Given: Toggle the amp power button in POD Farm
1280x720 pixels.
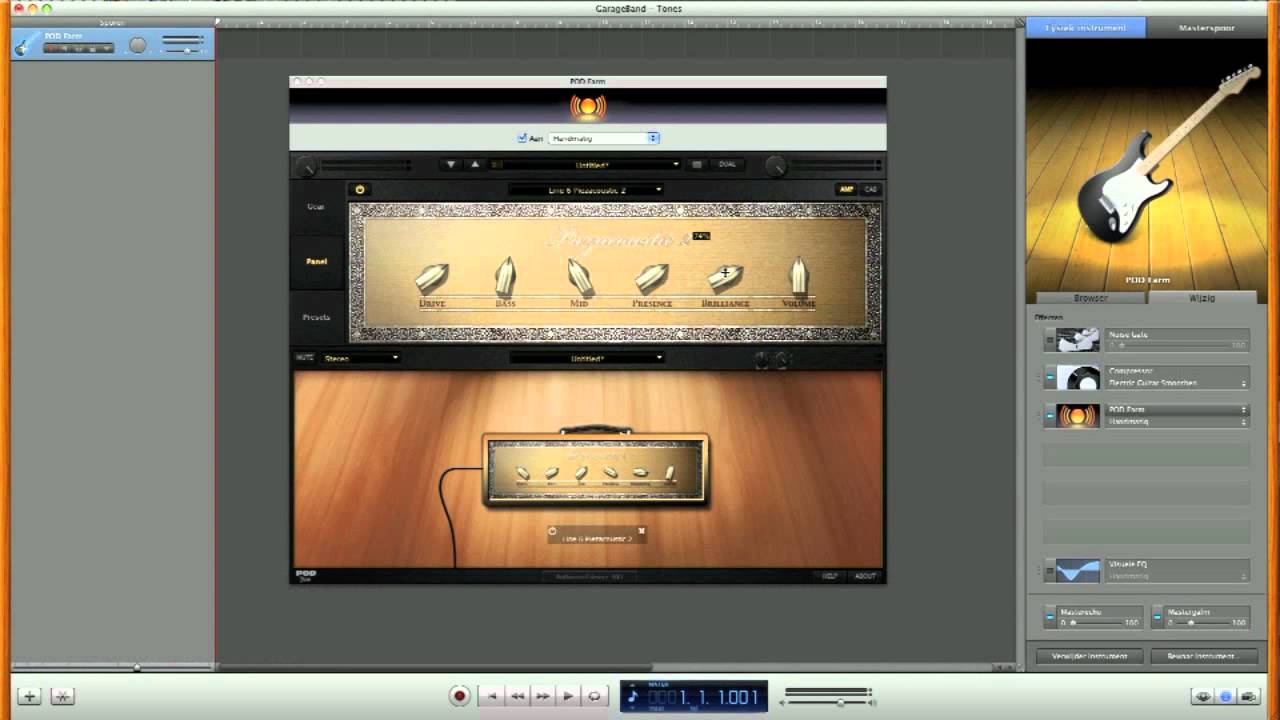Looking at the screenshot, I should click(x=360, y=189).
